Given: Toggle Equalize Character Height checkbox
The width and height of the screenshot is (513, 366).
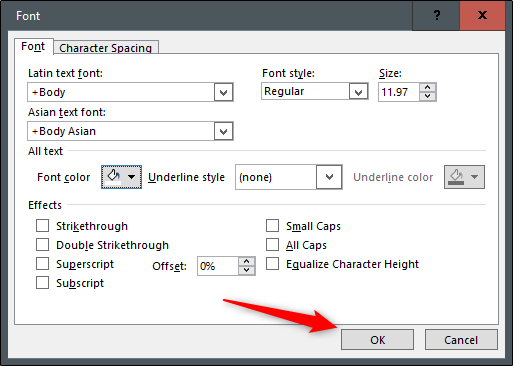Looking at the screenshot, I should click(x=272, y=264).
